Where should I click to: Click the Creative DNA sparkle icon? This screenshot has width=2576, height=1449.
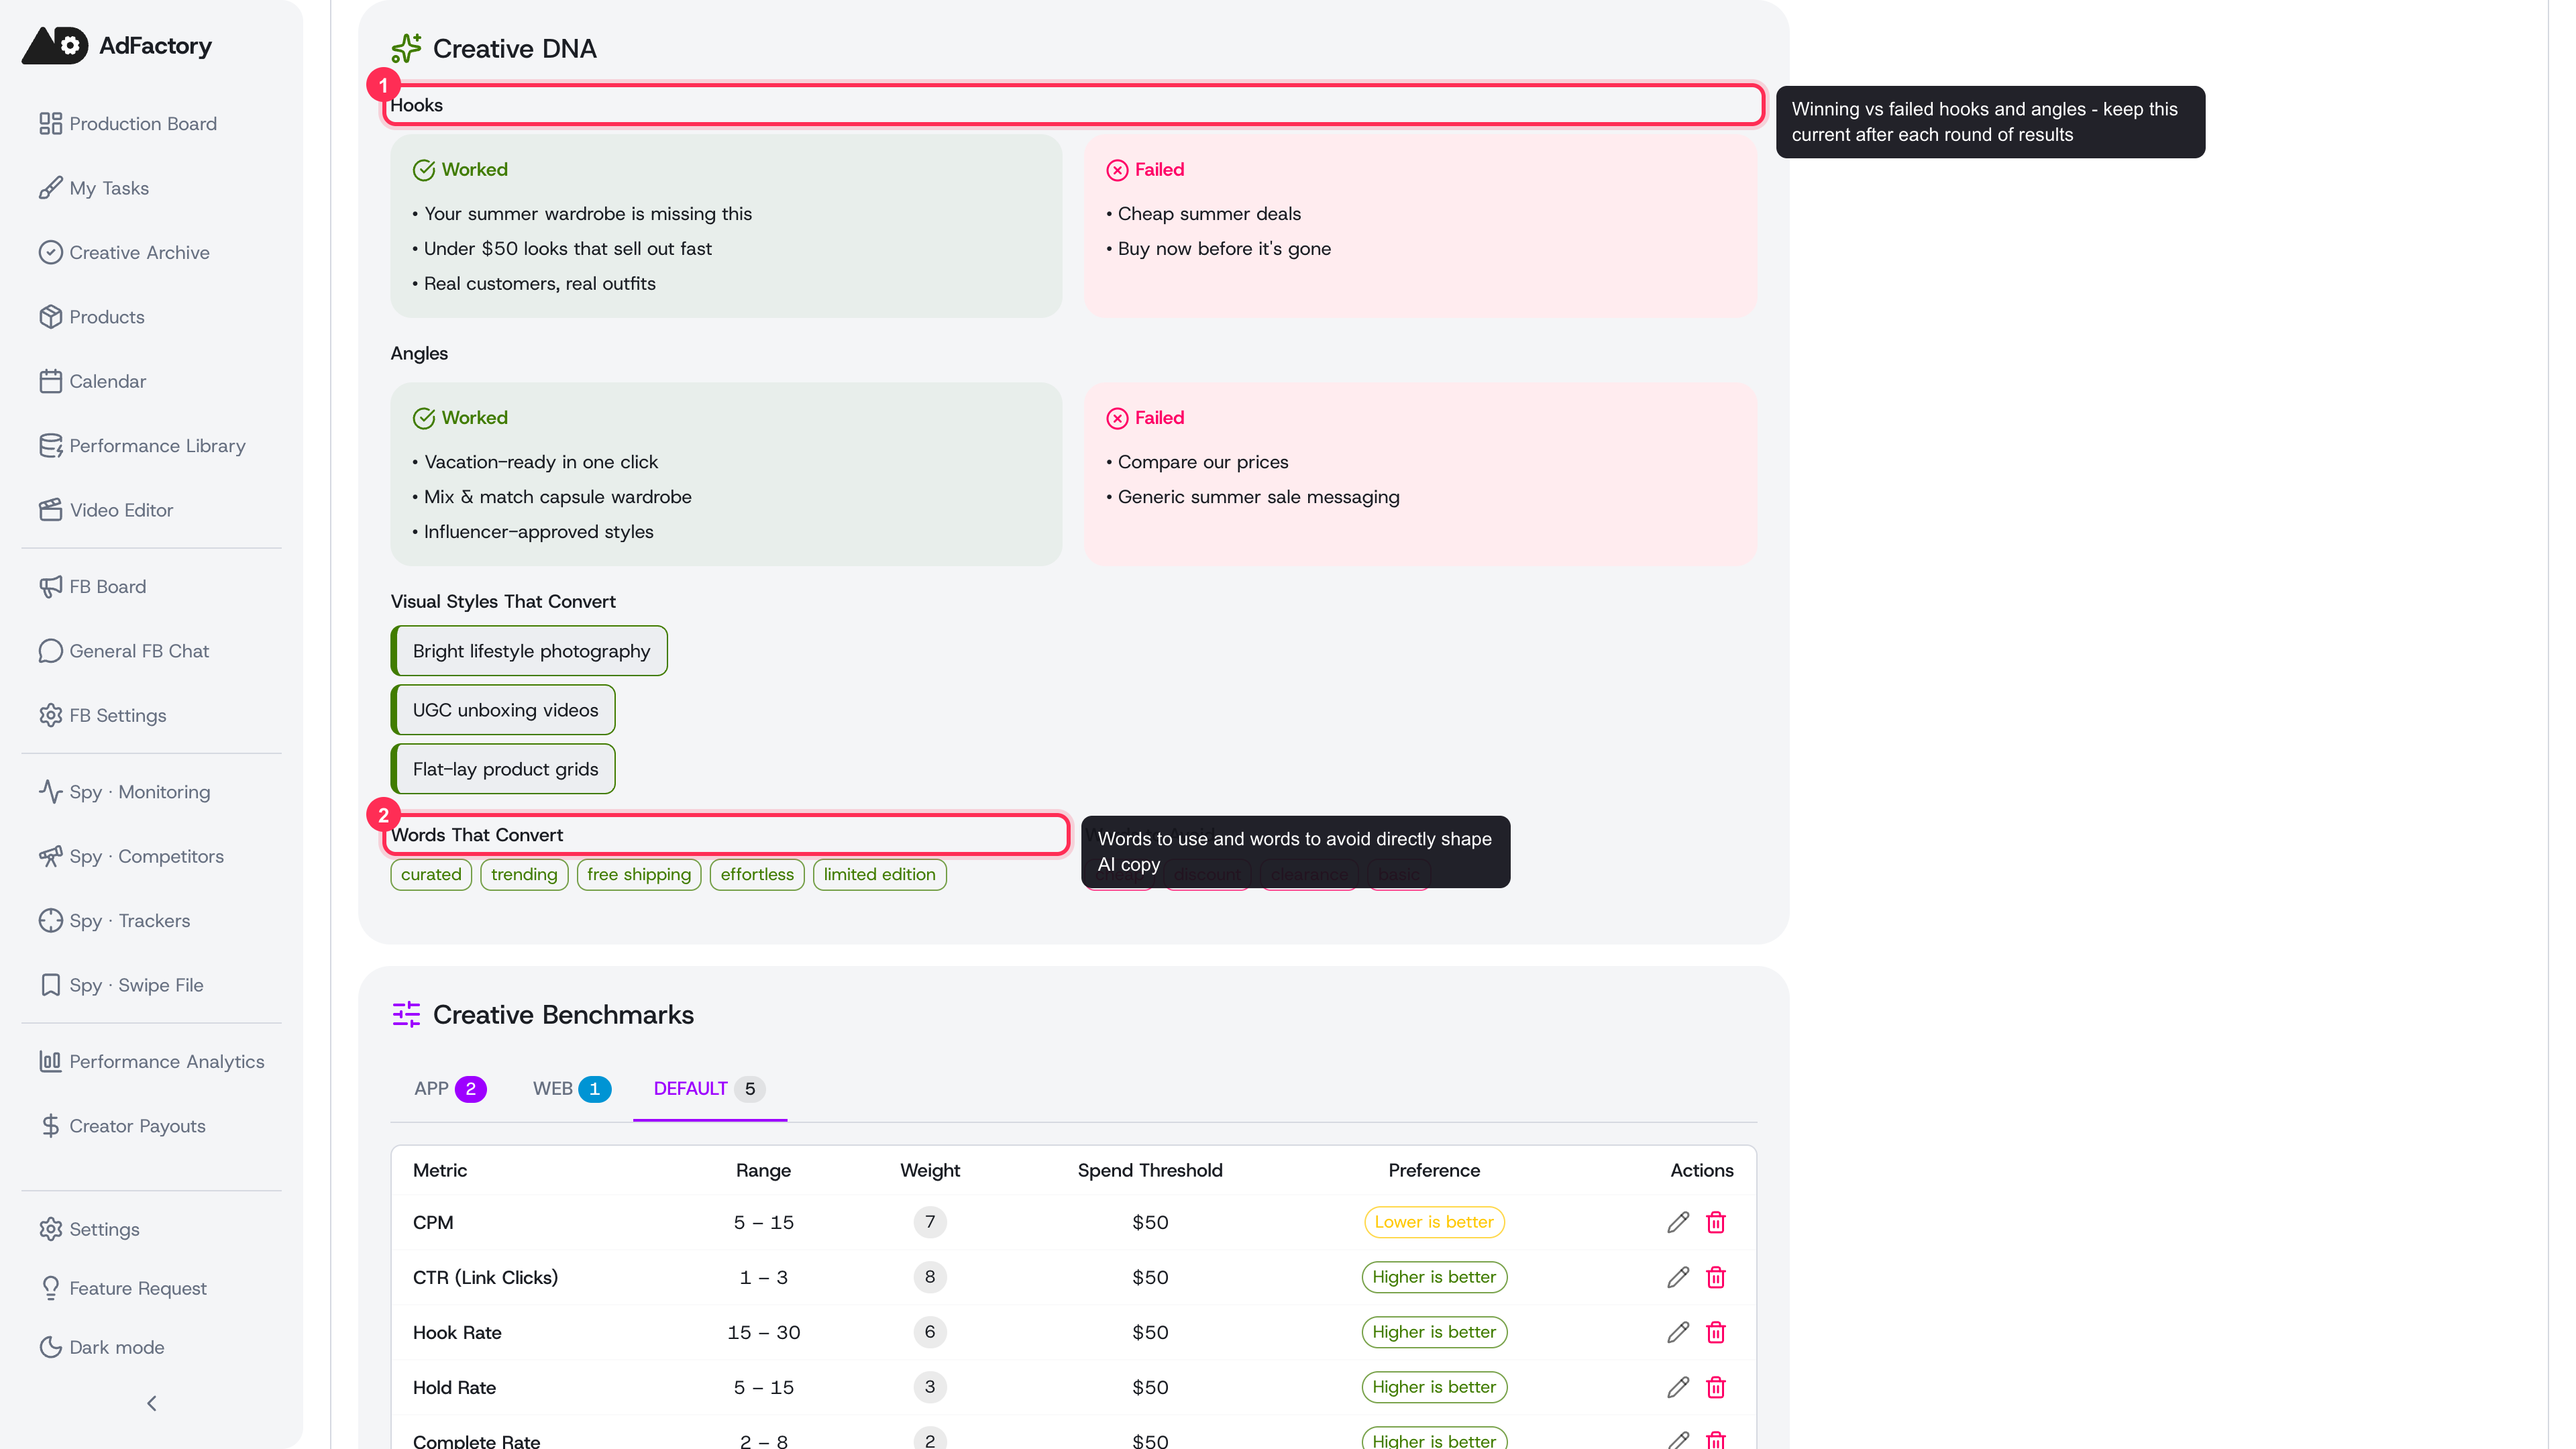(406, 48)
